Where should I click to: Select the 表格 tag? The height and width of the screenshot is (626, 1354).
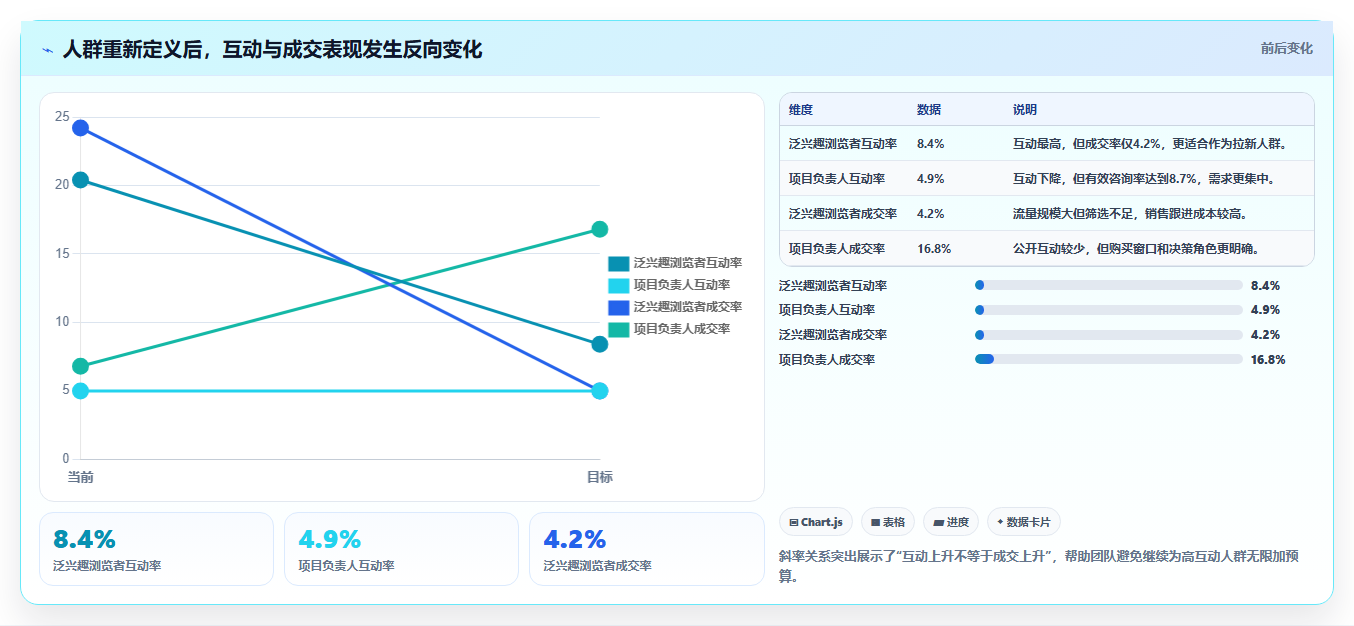tap(888, 522)
